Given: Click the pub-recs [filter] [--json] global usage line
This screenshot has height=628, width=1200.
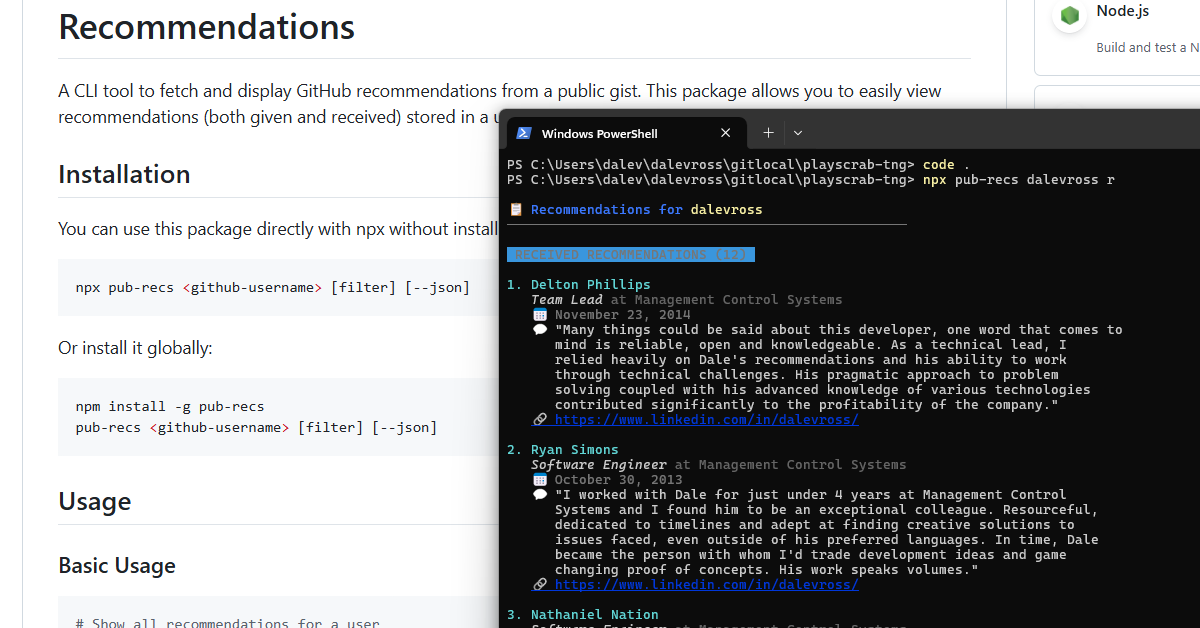Looking at the screenshot, I should click(256, 428).
